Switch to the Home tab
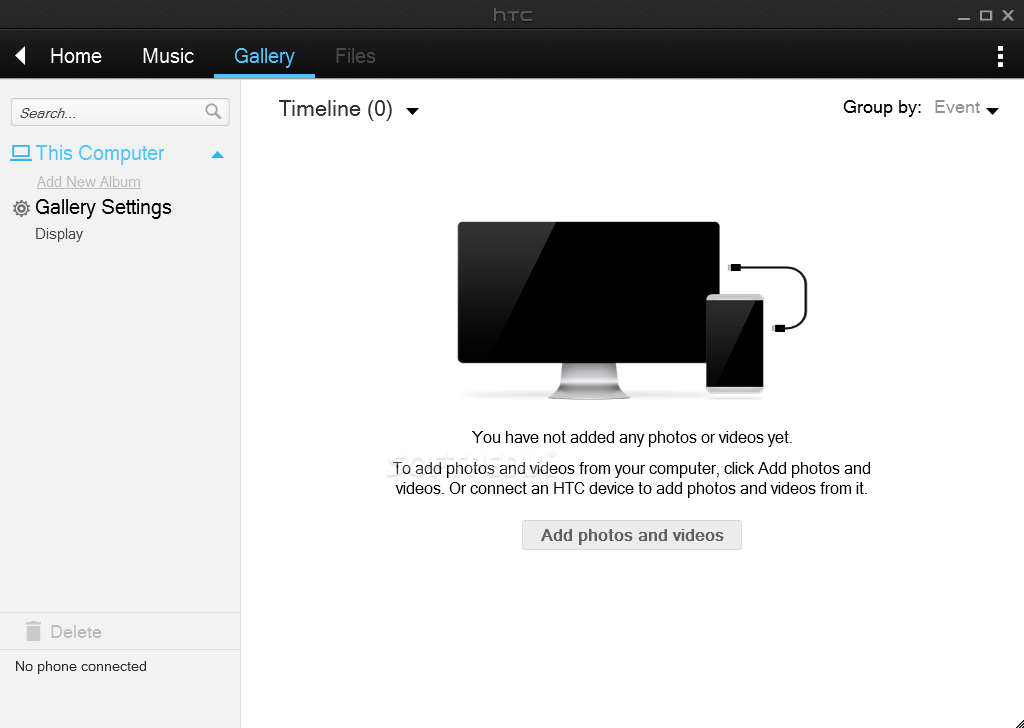The height and width of the screenshot is (728, 1024). [76, 56]
